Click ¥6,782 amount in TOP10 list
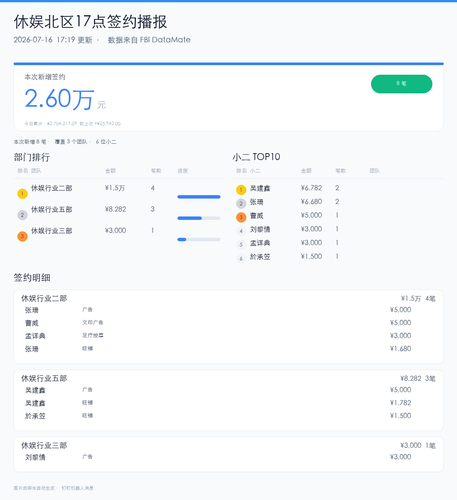The image size is (457, 500). pyautogui.click(x=311, y=188)
